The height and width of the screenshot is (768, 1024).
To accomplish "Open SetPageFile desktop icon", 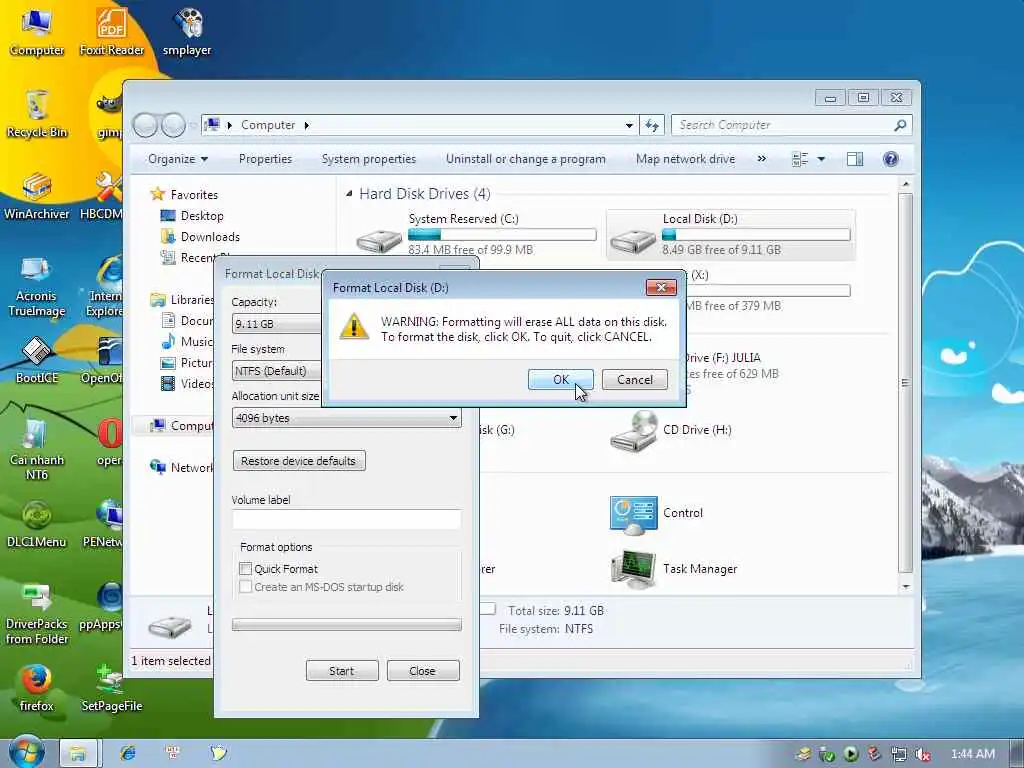I will [112, 688].
